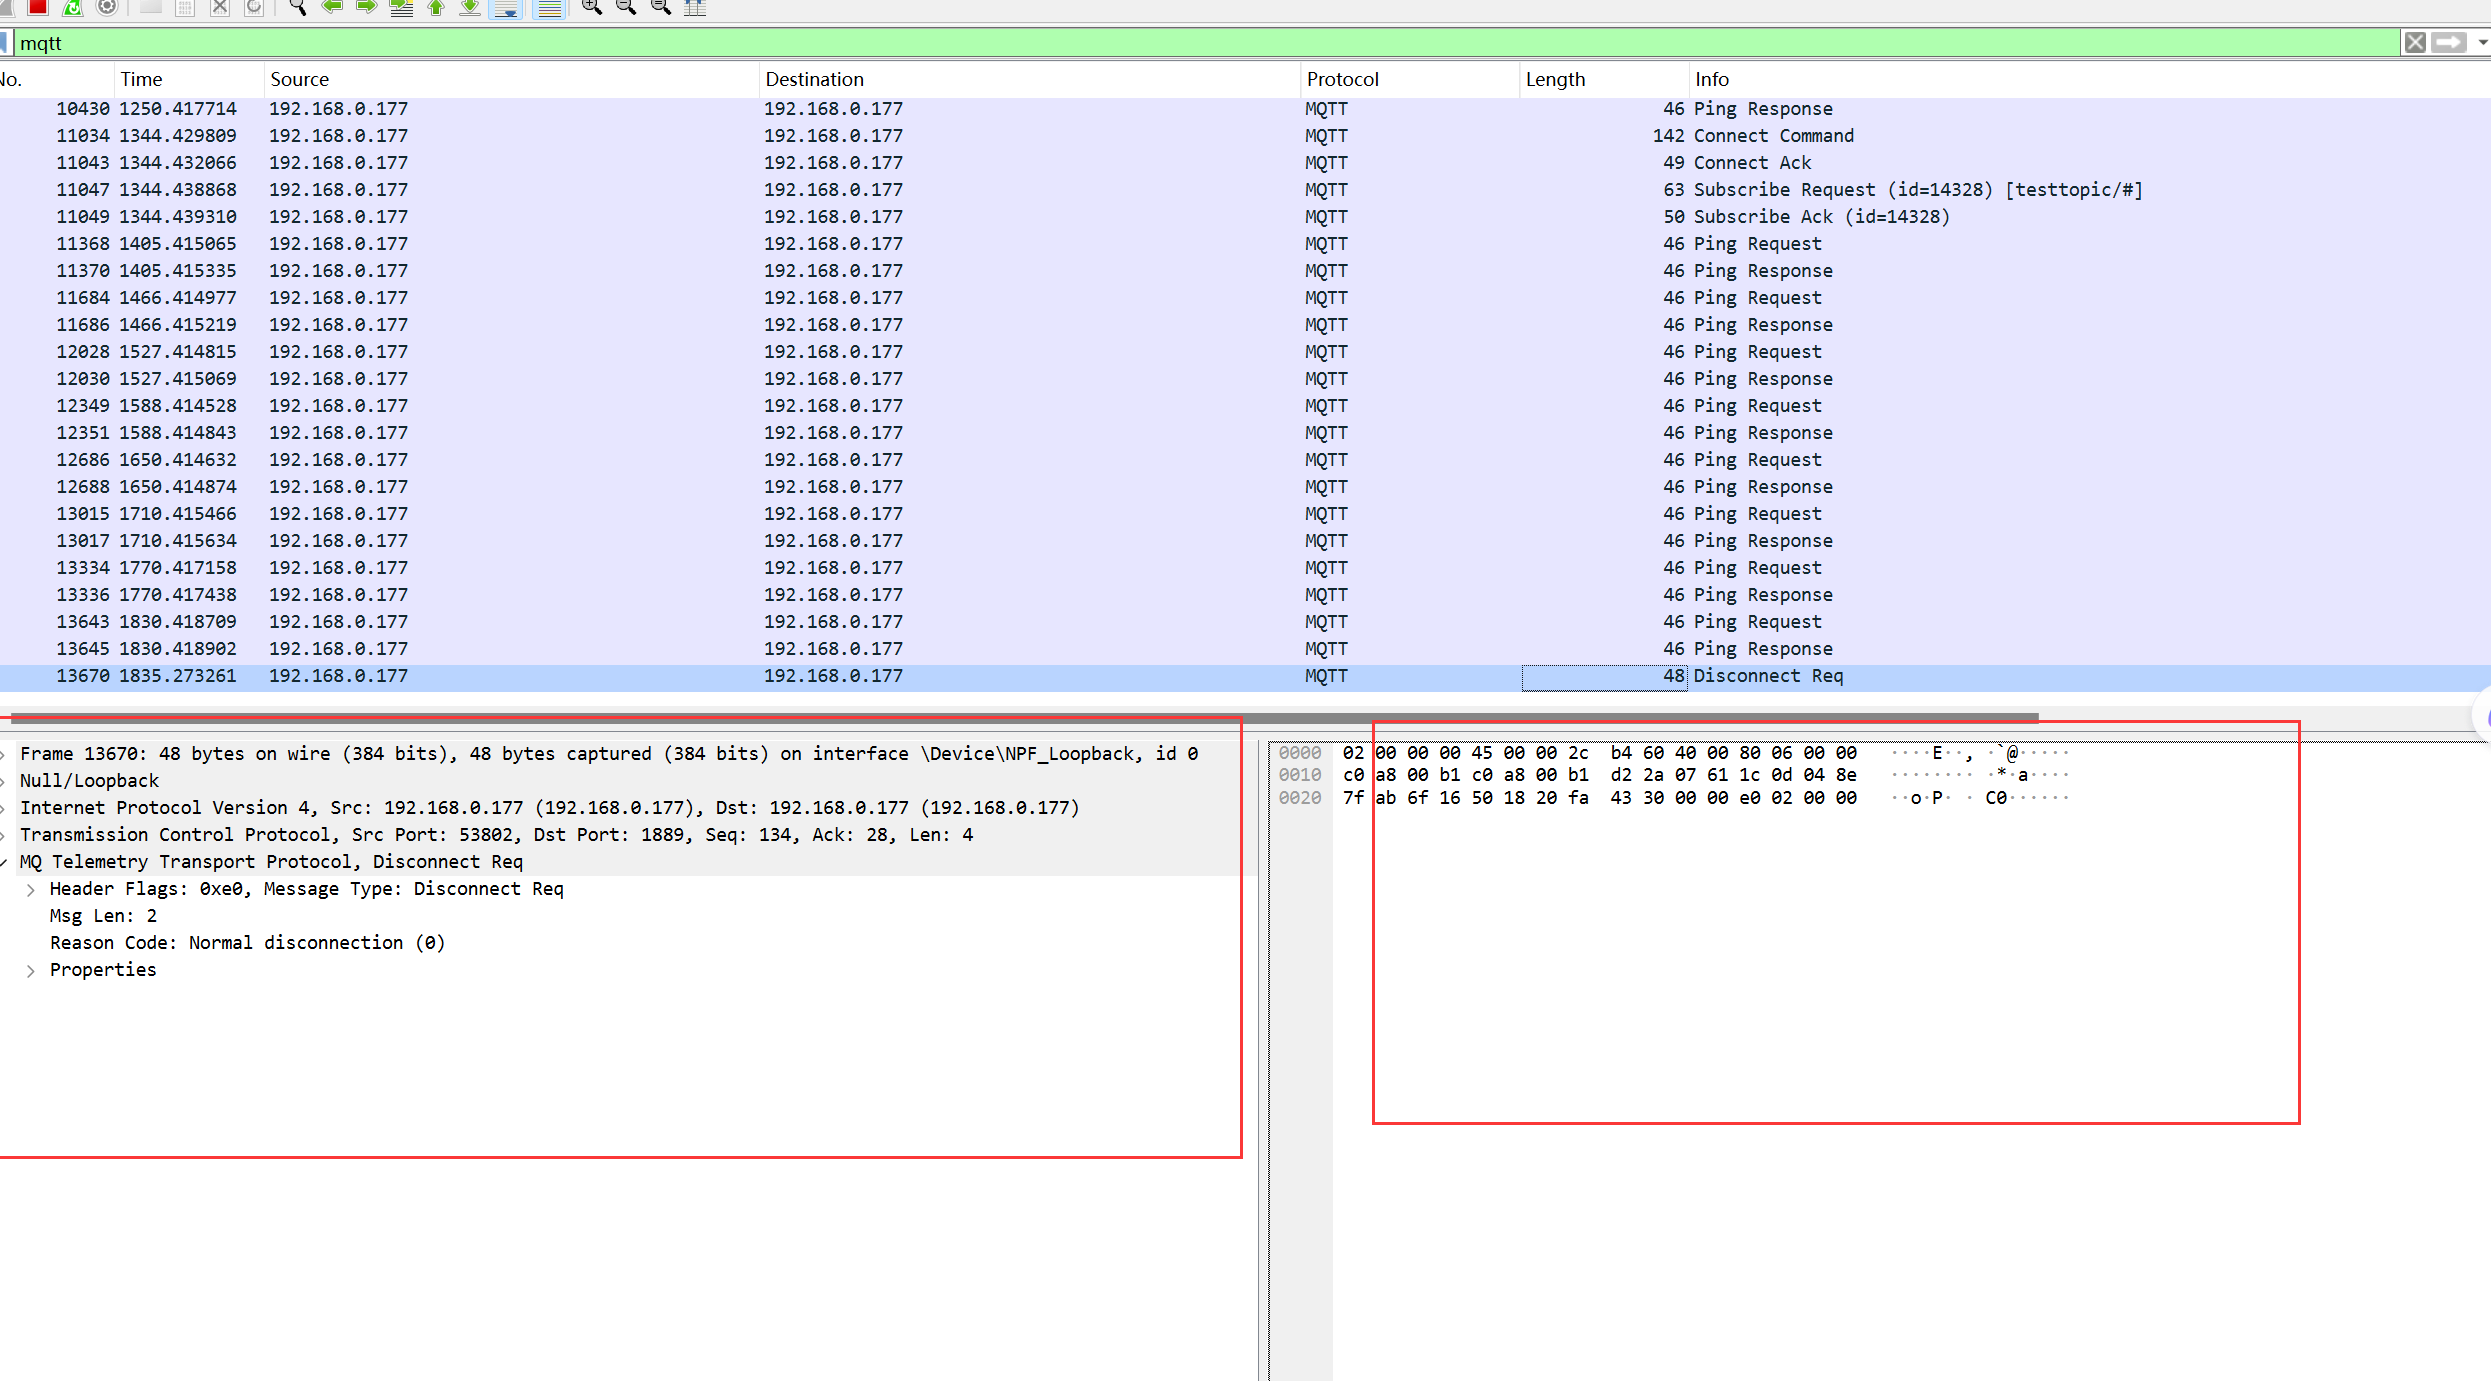The image size is (2491, 1381).
Task: Toggle auto-scroll during live capture
Action: (507, 7)
